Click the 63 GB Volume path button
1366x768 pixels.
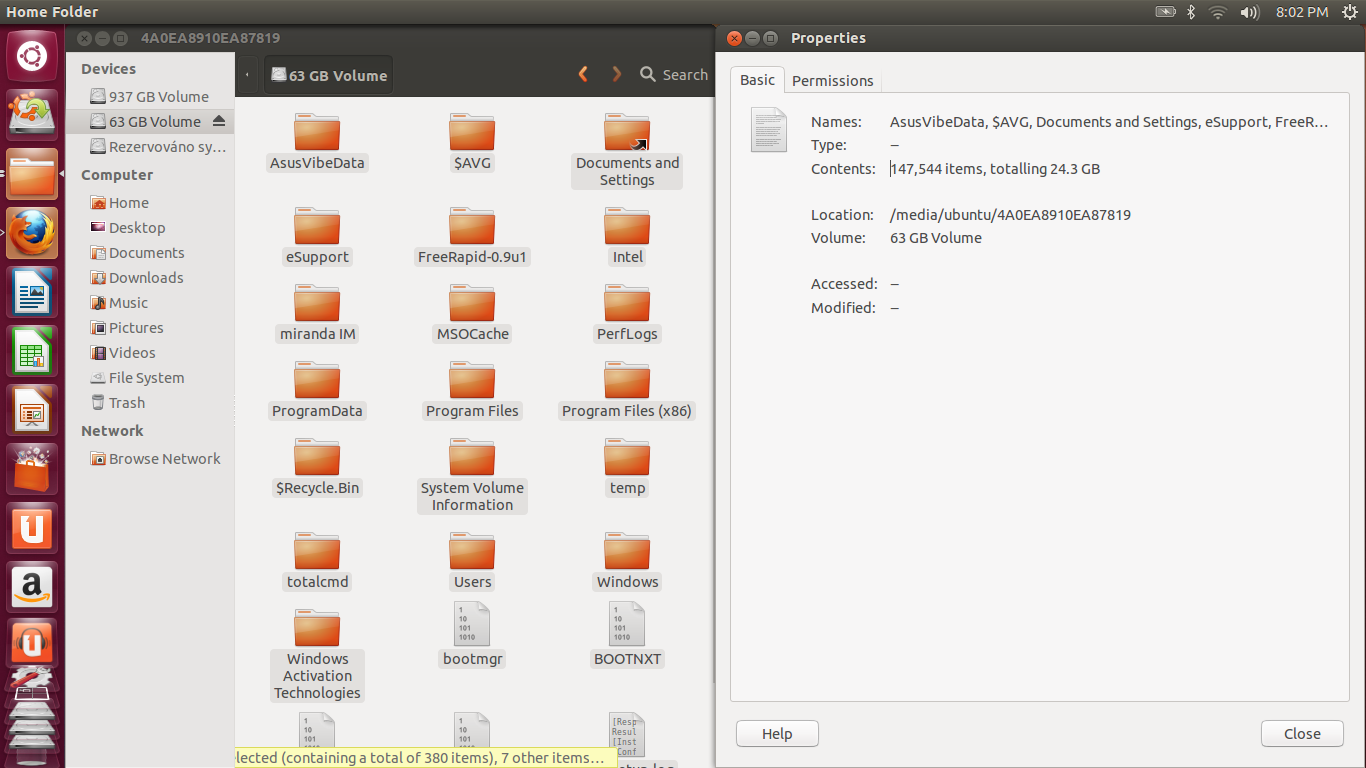point(328,75)
